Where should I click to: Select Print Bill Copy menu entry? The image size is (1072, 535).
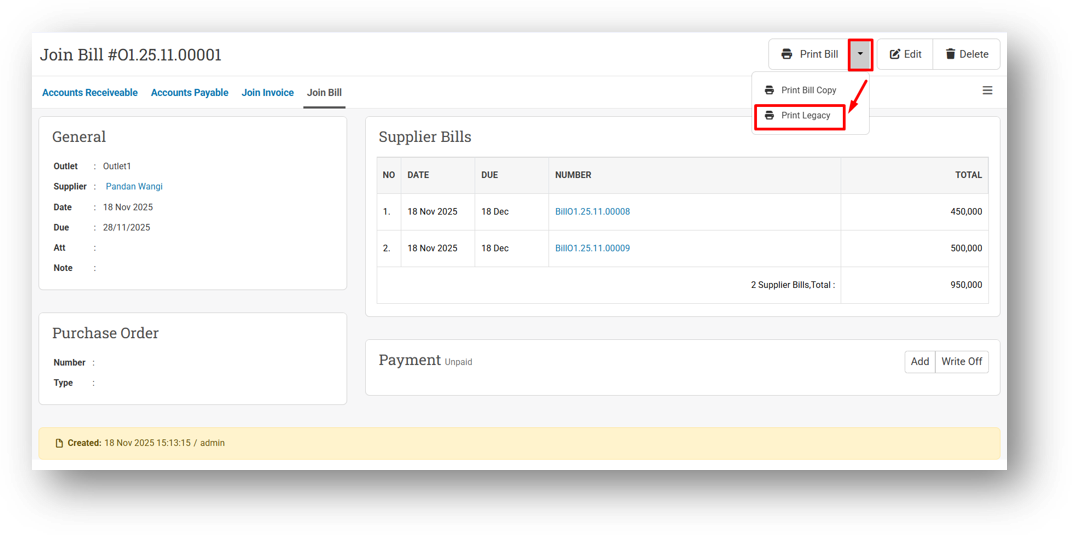coord(810,90)
